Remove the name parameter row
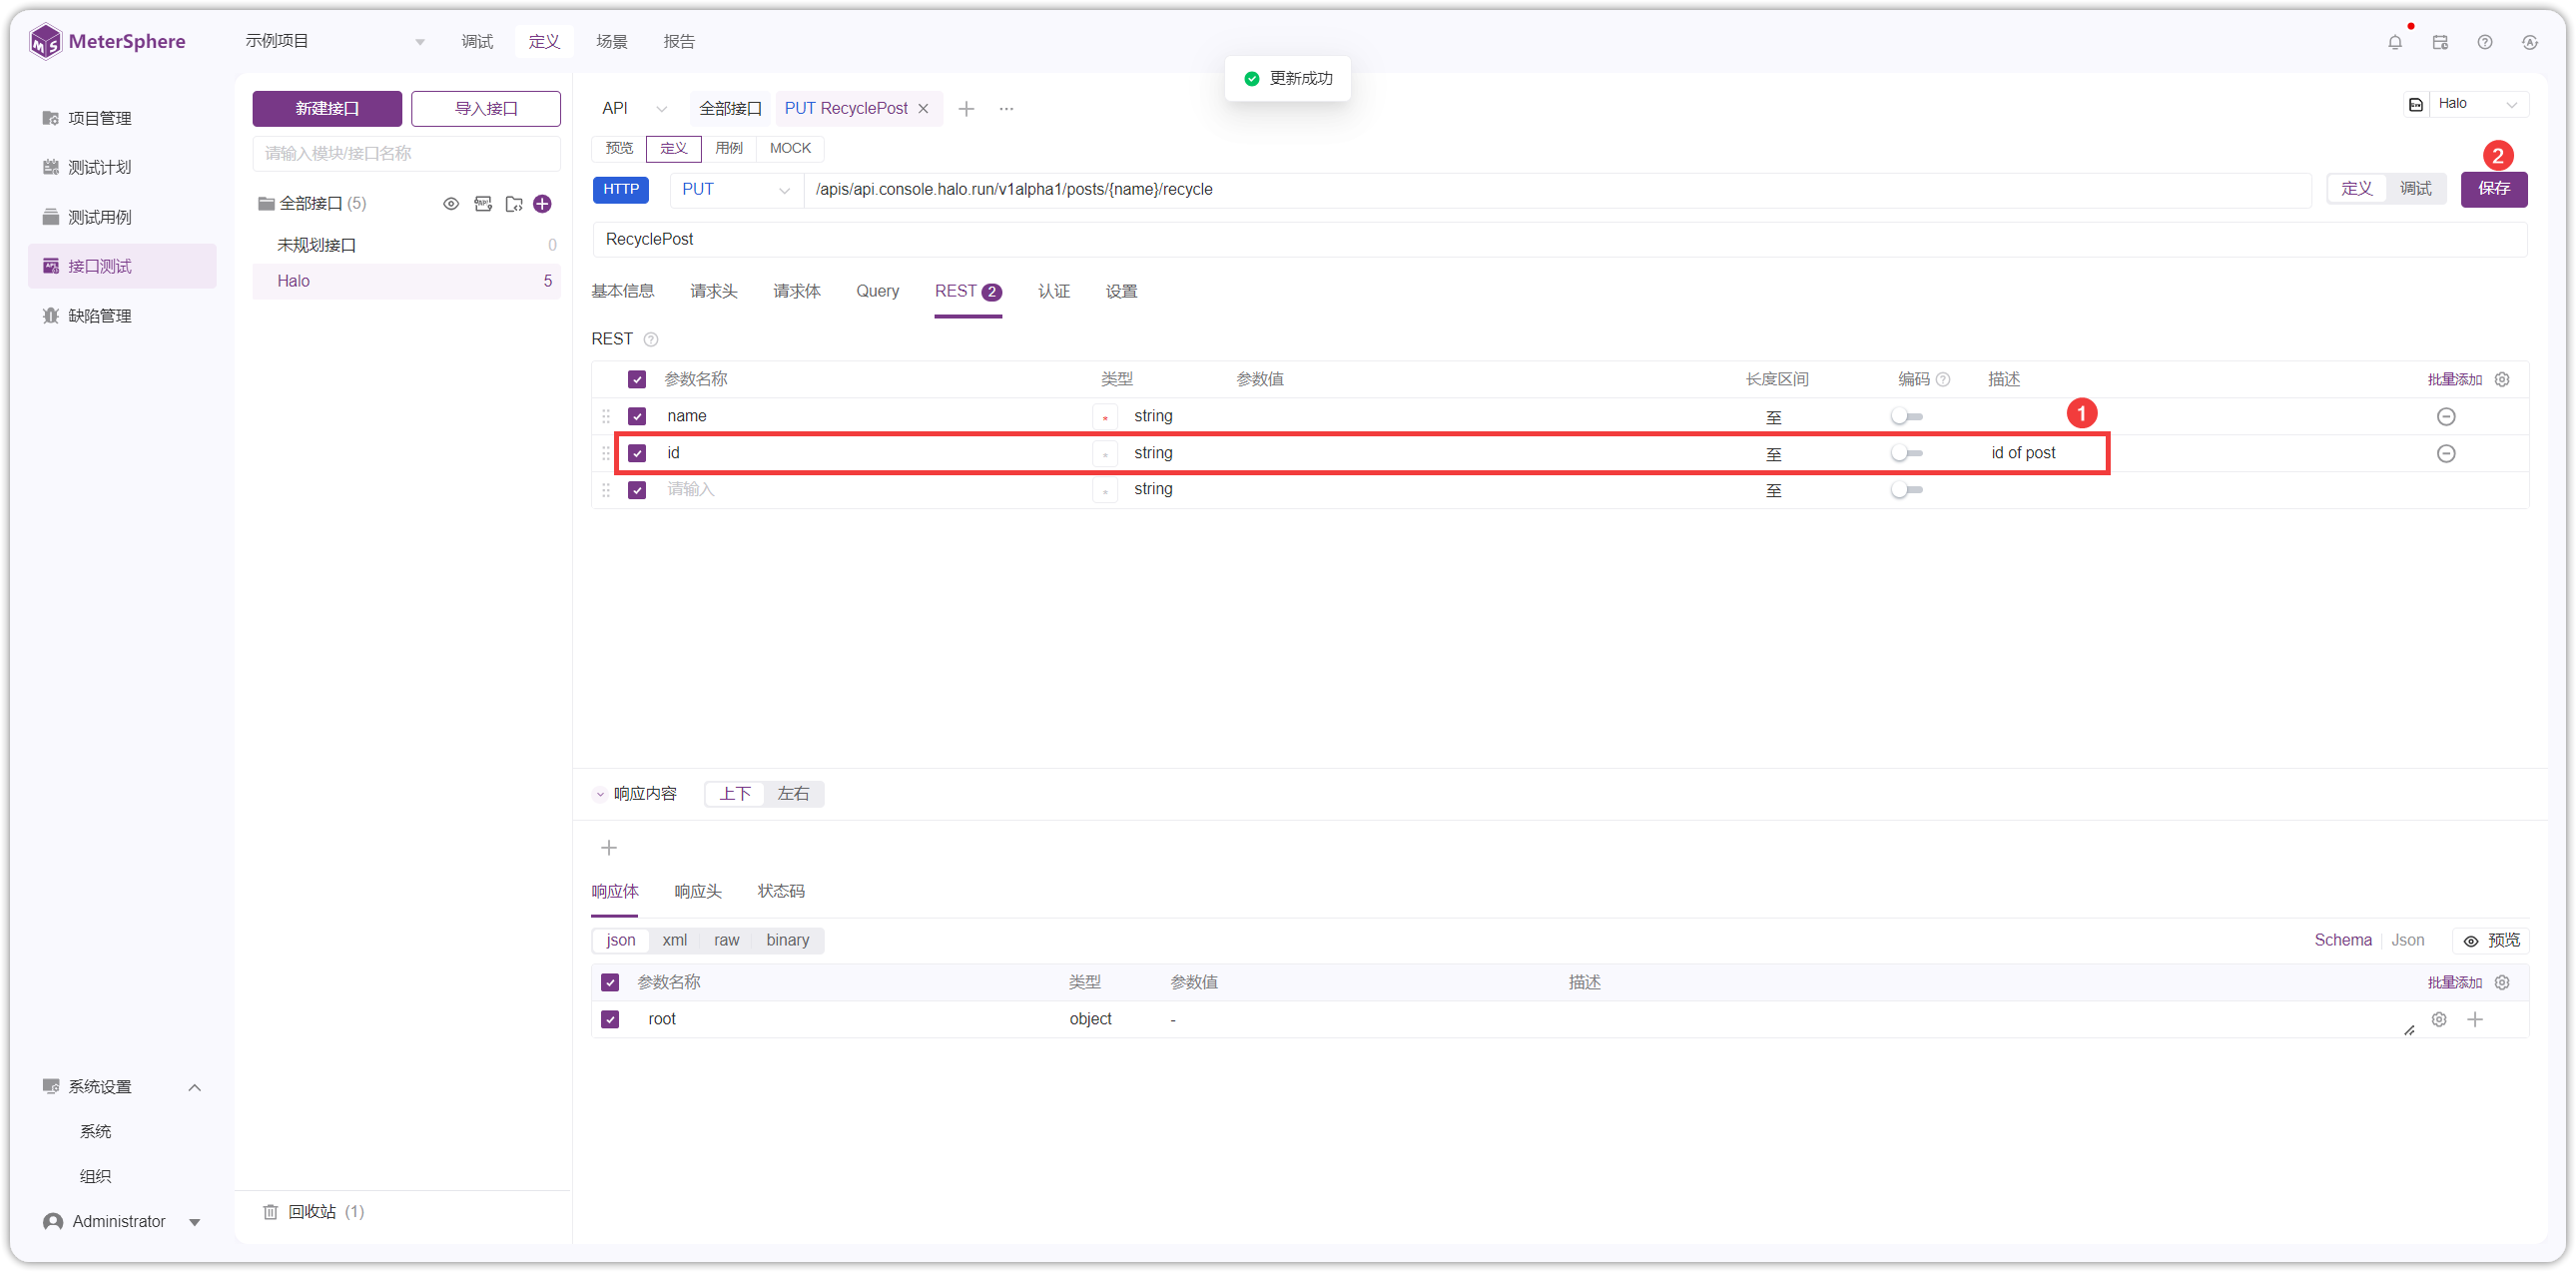2576x1272 pixels. pos(2445,416)
